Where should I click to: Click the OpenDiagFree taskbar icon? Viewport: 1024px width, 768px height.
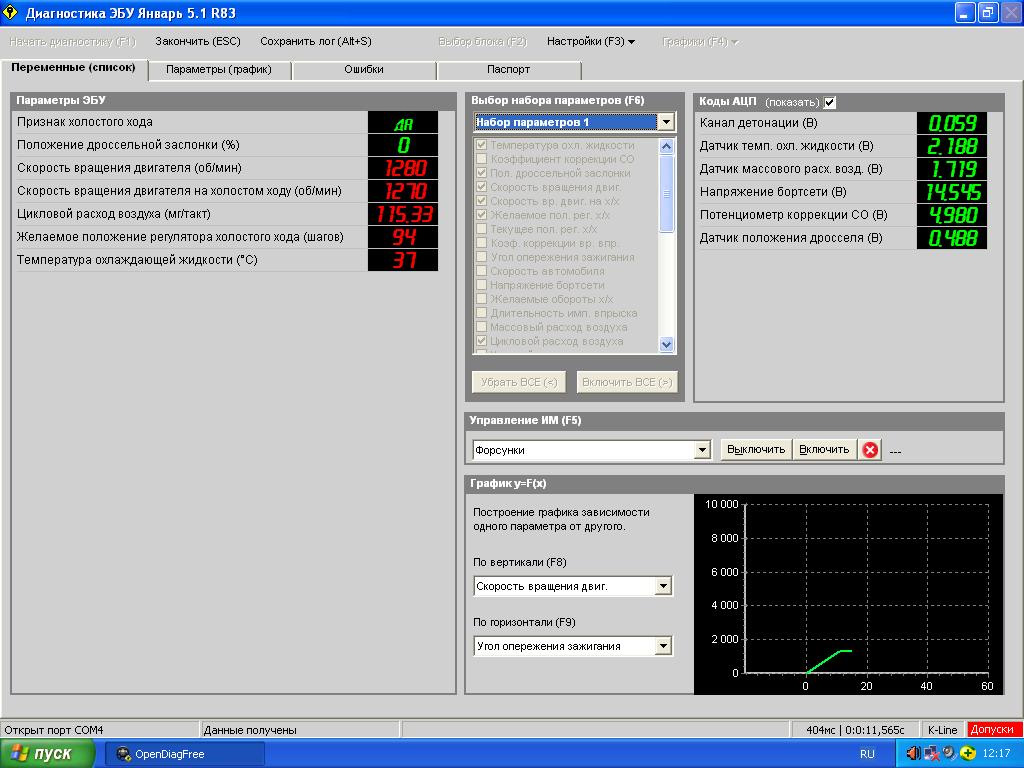(x=124, y=754)
